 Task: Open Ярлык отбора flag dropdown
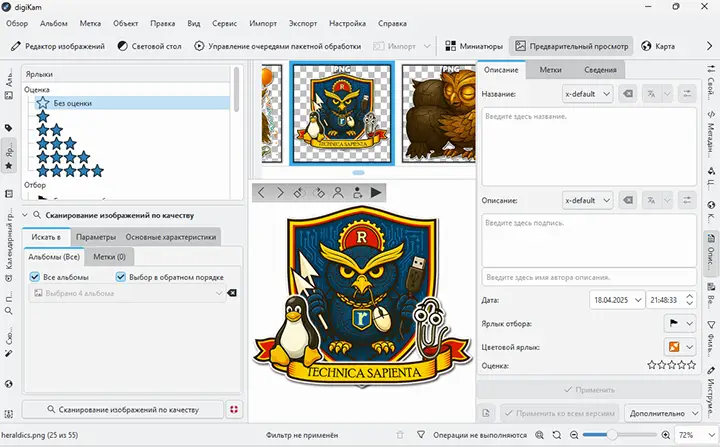pos(680,323)
